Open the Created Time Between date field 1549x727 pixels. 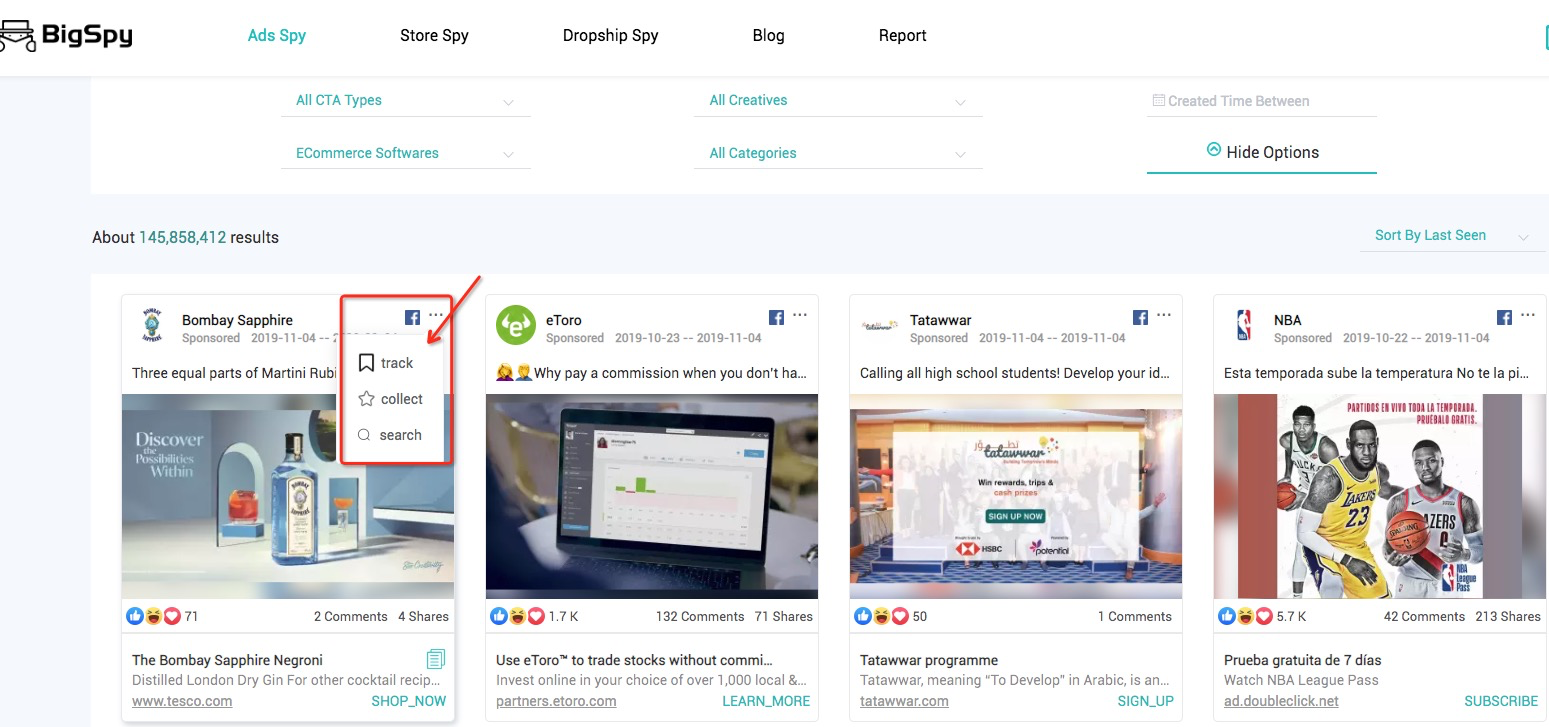click(1262, 101)
